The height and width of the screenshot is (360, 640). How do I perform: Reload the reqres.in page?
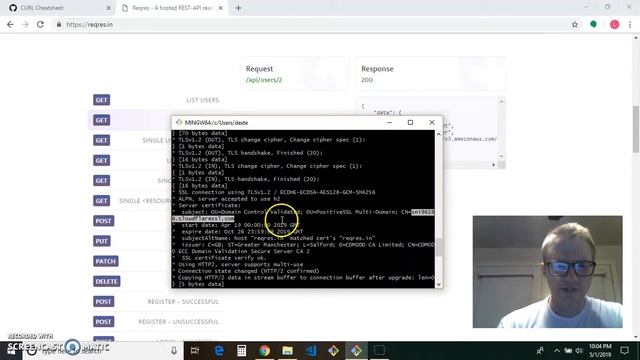coord(40,24)
